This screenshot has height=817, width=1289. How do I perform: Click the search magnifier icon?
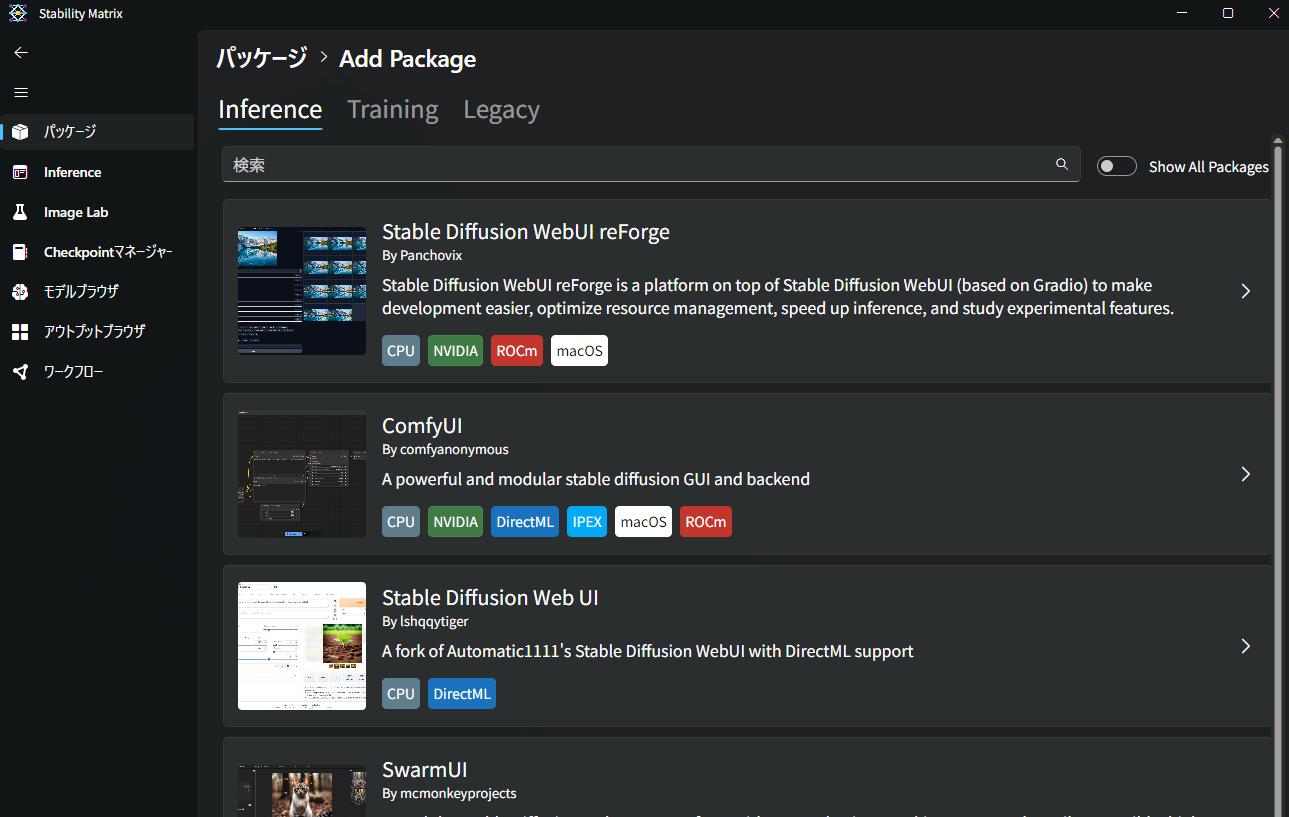coord(1062,164)
